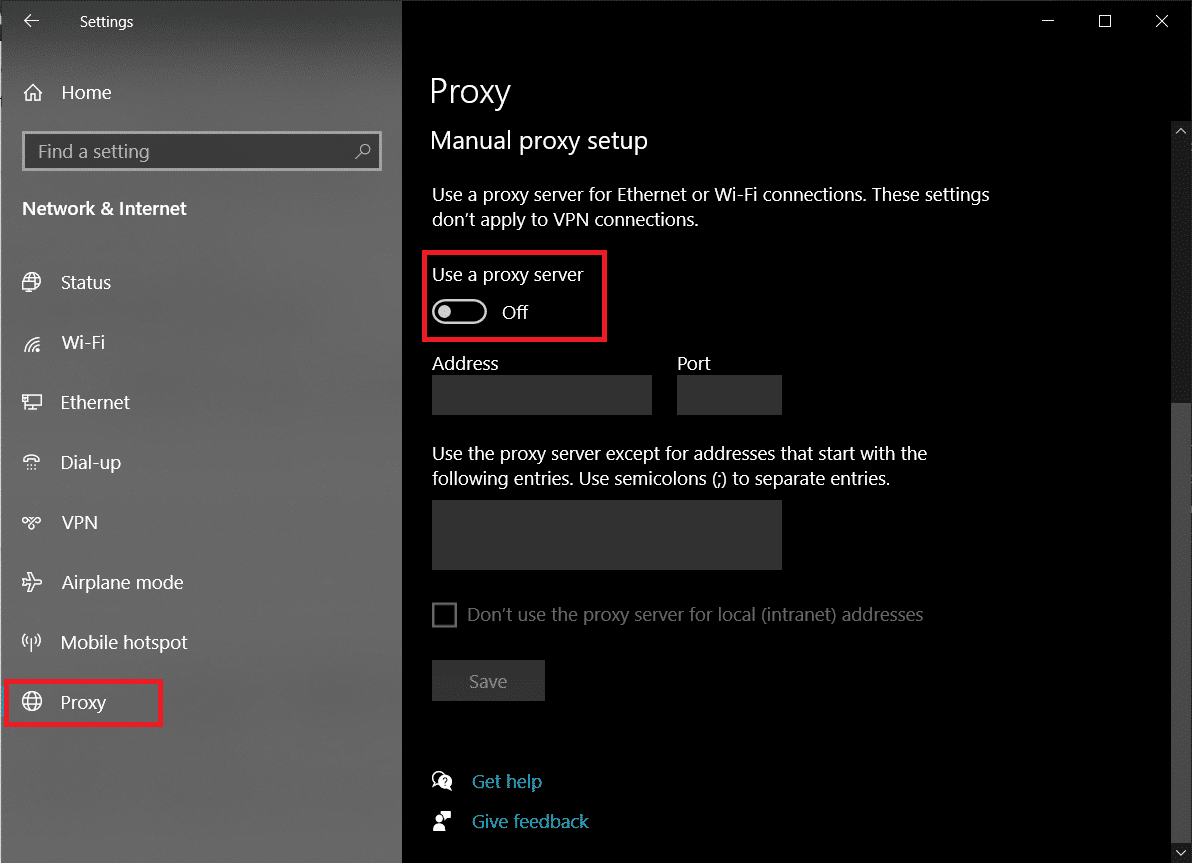Select the Ethernet settings icon
This screenshot has width=1192, height=863.
click(33, 402)
